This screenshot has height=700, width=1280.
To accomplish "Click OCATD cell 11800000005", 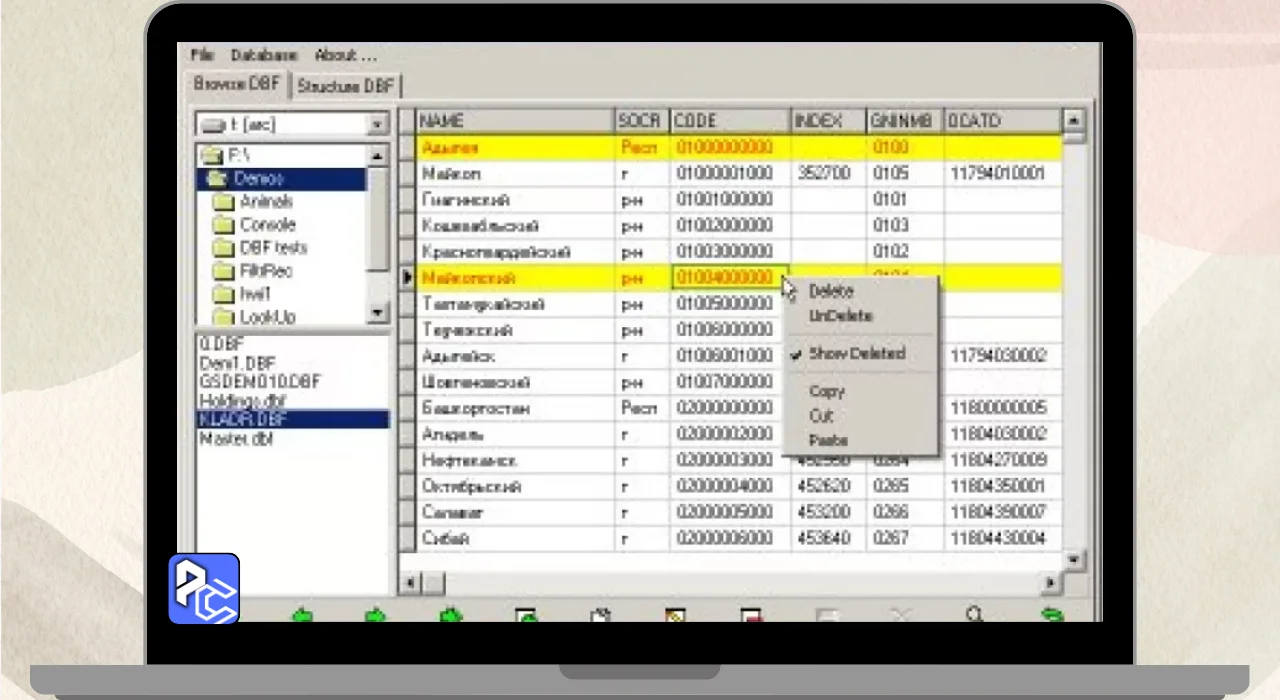I will click(x=1001, y=408).
